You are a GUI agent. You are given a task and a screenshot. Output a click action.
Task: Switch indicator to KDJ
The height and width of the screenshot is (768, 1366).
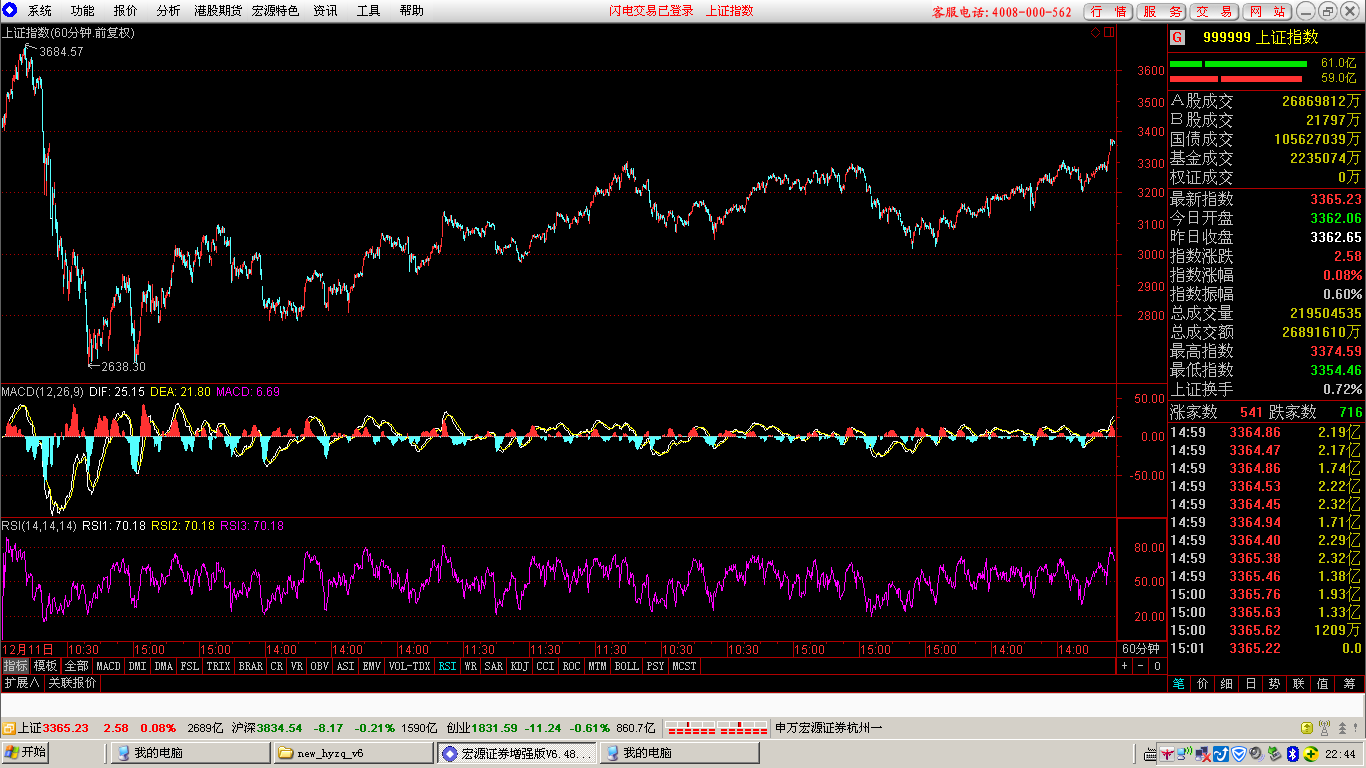(x=520, y=666)
